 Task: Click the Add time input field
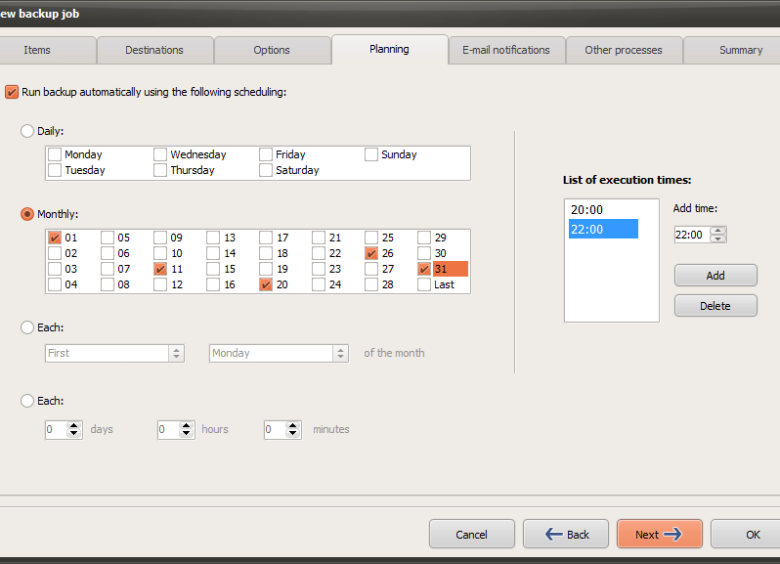click(x=690, y=235)
